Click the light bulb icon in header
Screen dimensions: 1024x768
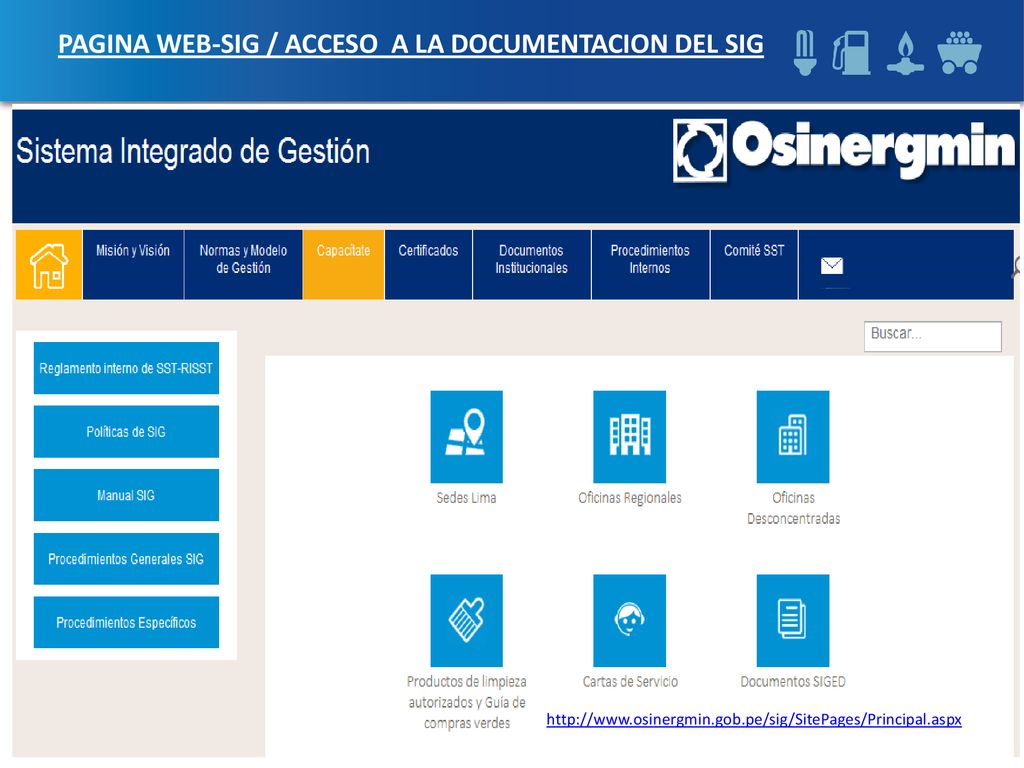pos(805,52)
